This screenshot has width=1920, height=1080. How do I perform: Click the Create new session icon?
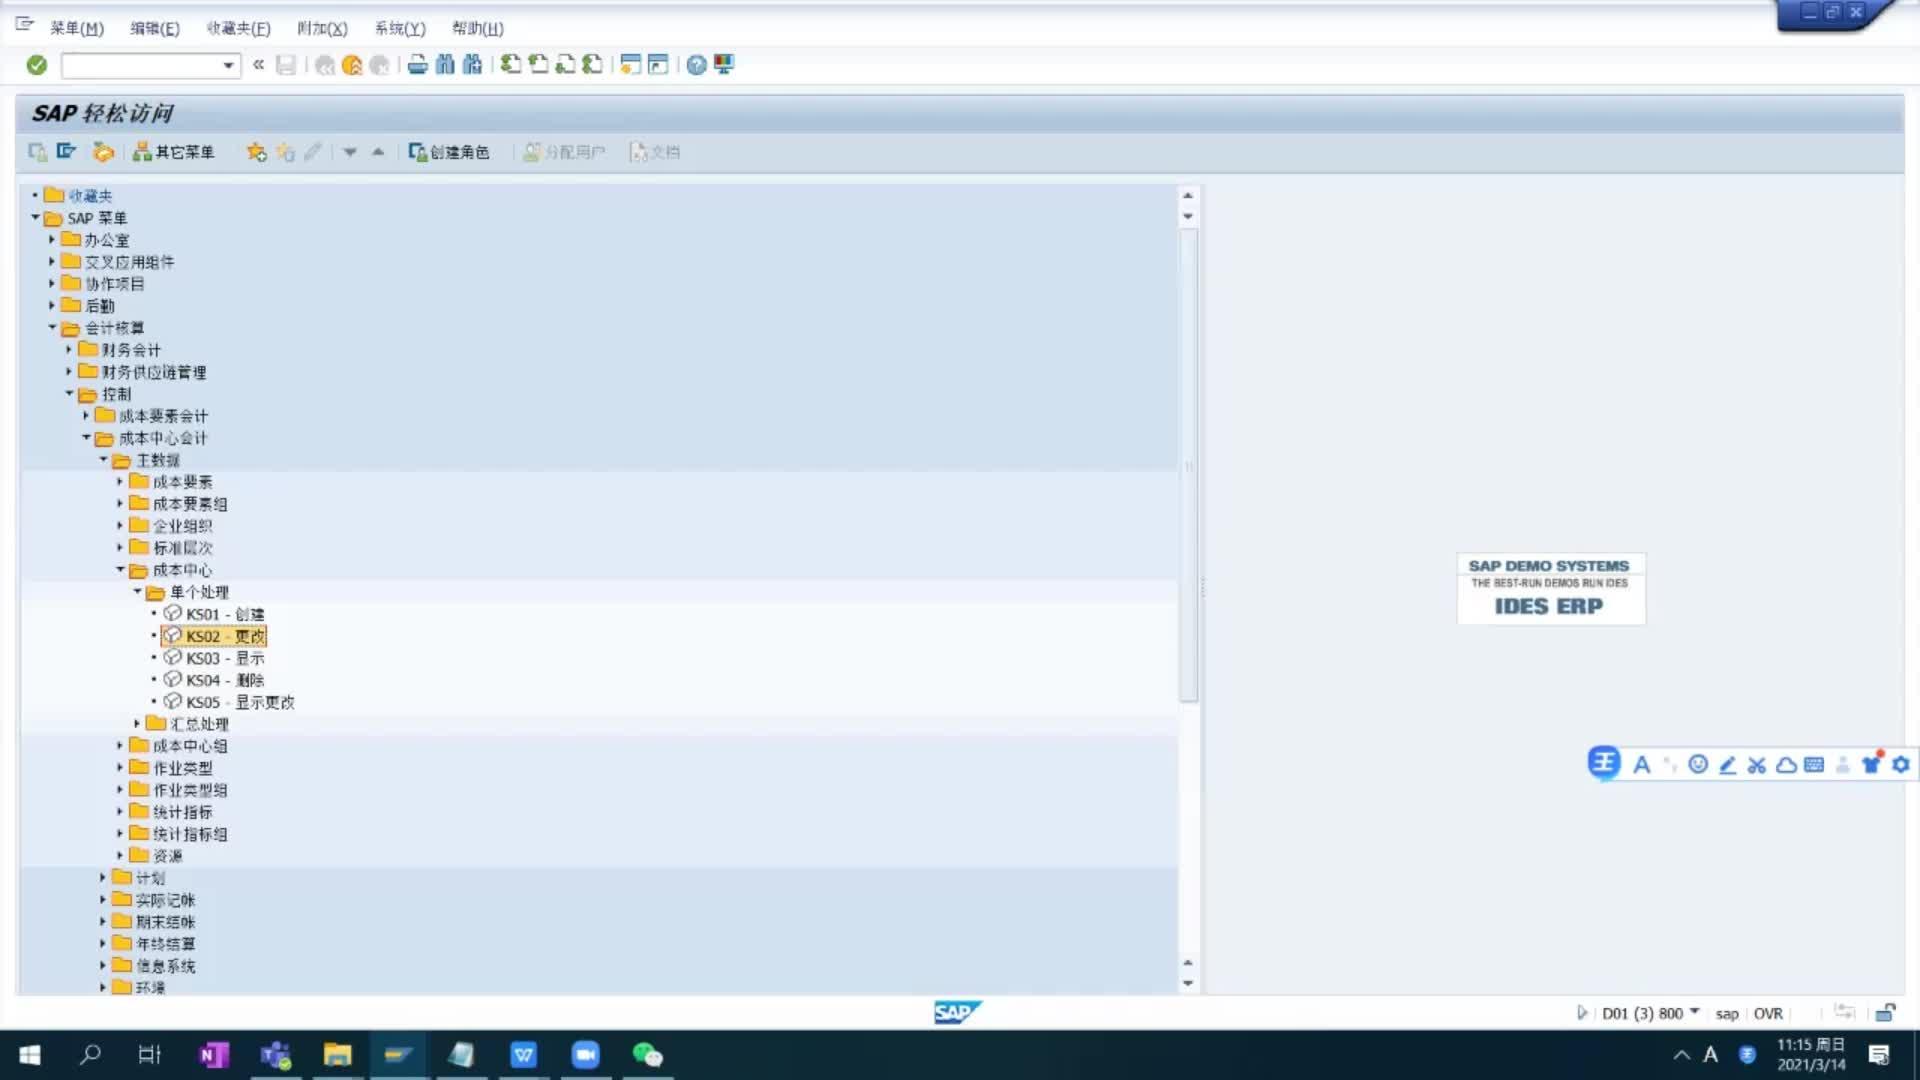pos(630,65)
